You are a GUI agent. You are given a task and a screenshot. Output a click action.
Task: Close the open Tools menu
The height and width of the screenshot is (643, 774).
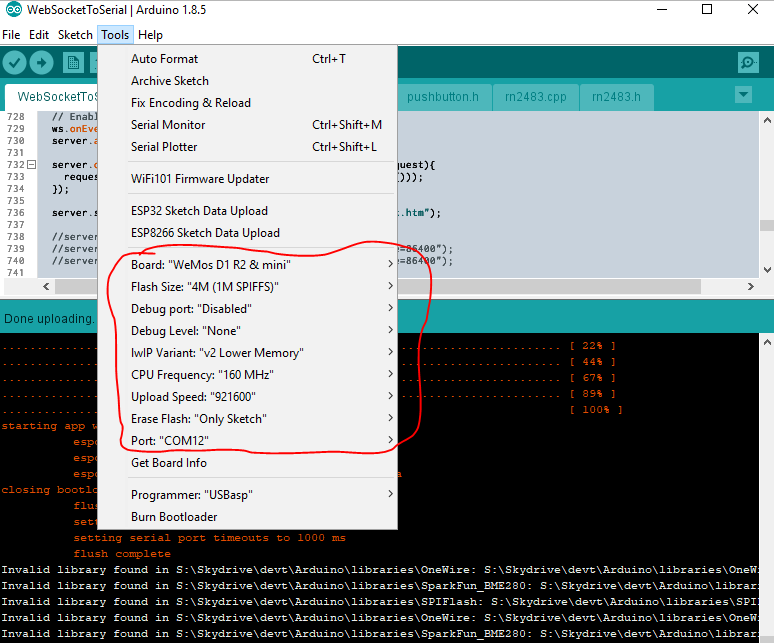coord(115,35)
